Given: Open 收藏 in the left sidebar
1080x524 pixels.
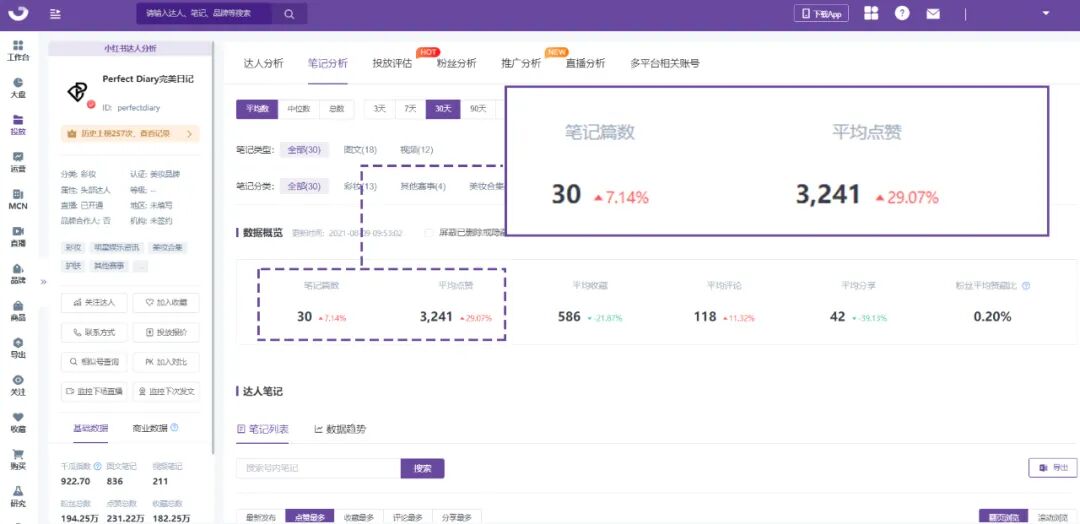Looking at the screenshot, I should point(18,423).
